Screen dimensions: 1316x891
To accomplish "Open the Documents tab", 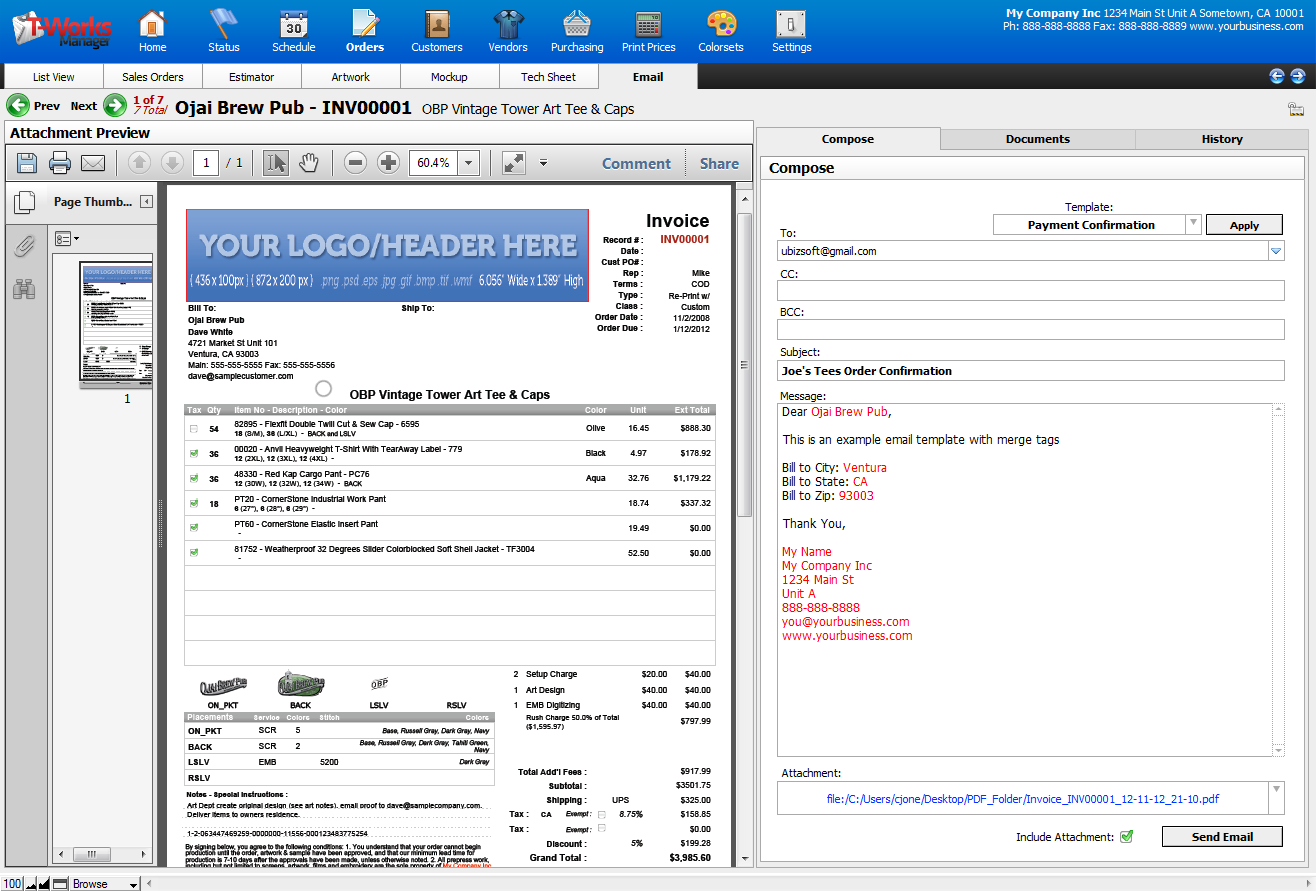I will tap(1038, 139).
